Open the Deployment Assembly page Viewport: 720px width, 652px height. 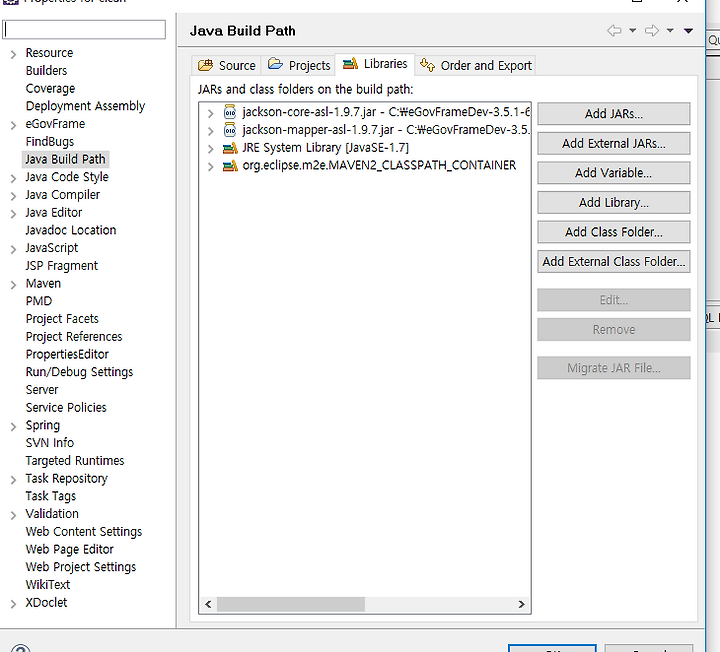pyautogui.click(x=85, y=106)
